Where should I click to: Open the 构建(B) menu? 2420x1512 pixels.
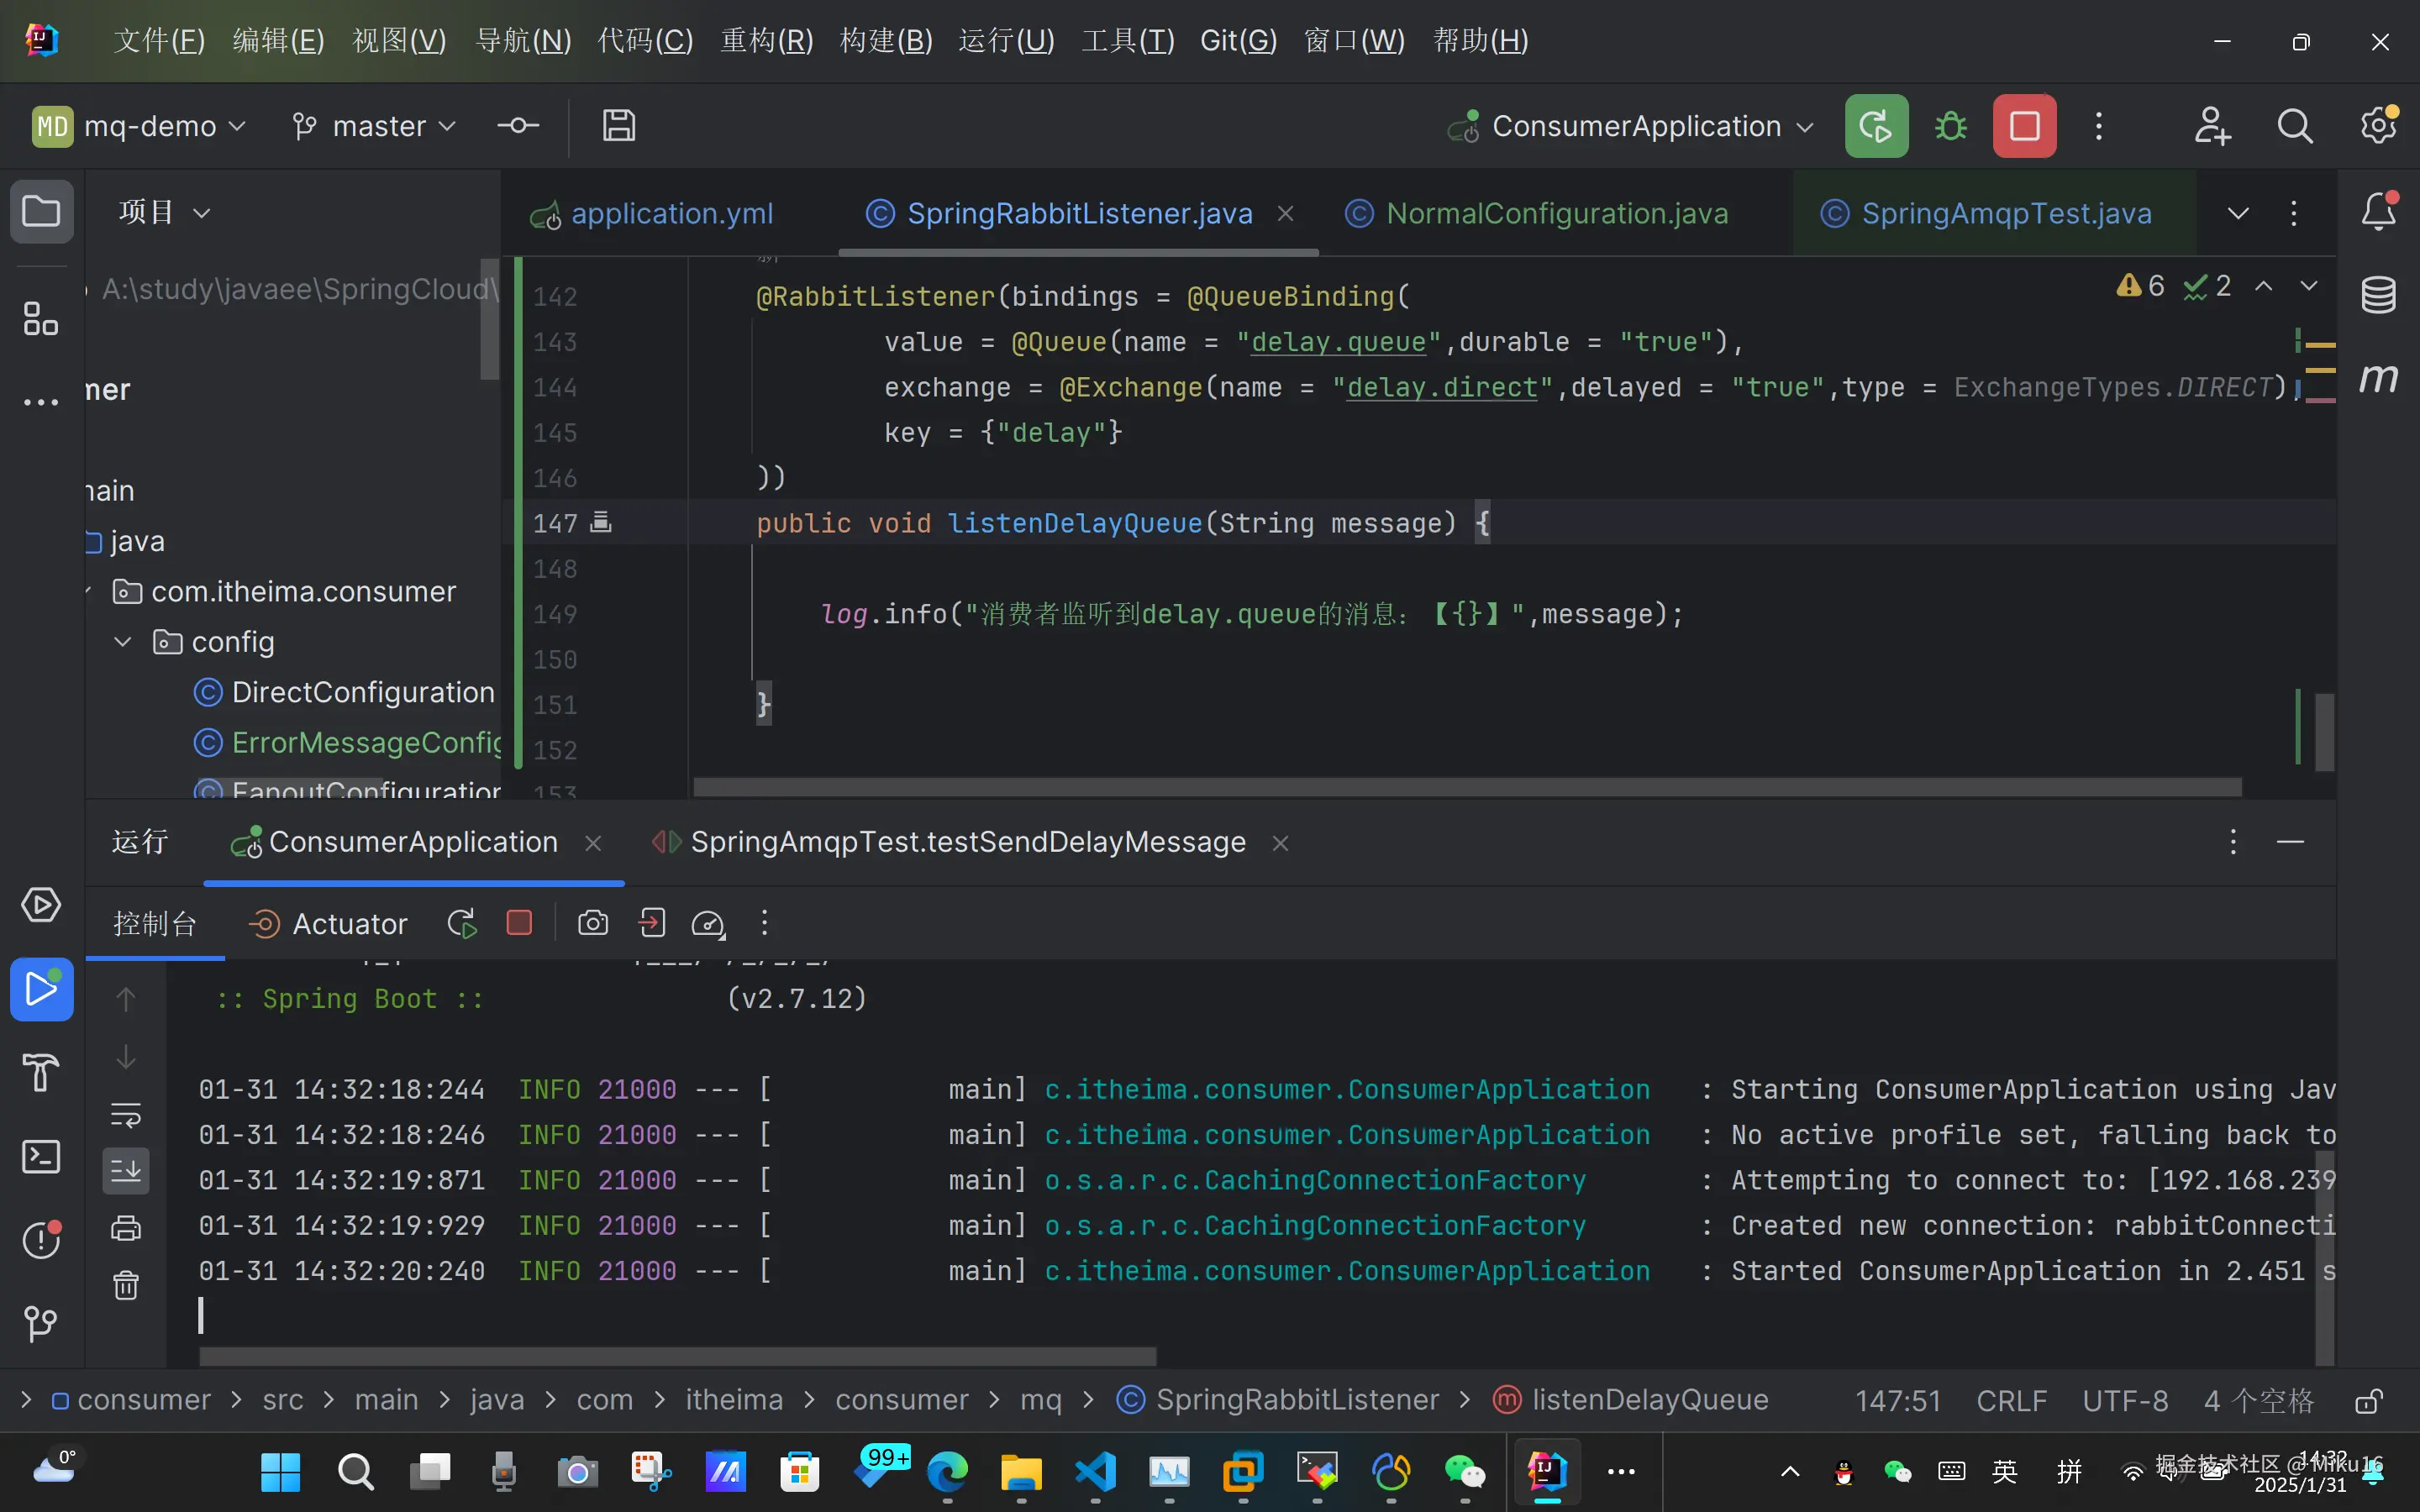point(886,41)
